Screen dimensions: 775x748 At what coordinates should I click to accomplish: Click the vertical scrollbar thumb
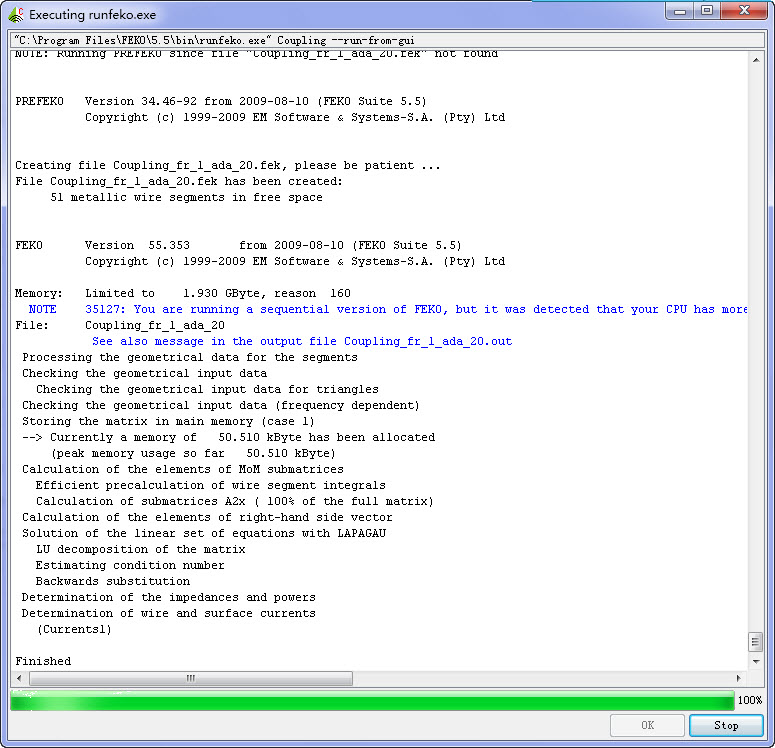(755, 642)
